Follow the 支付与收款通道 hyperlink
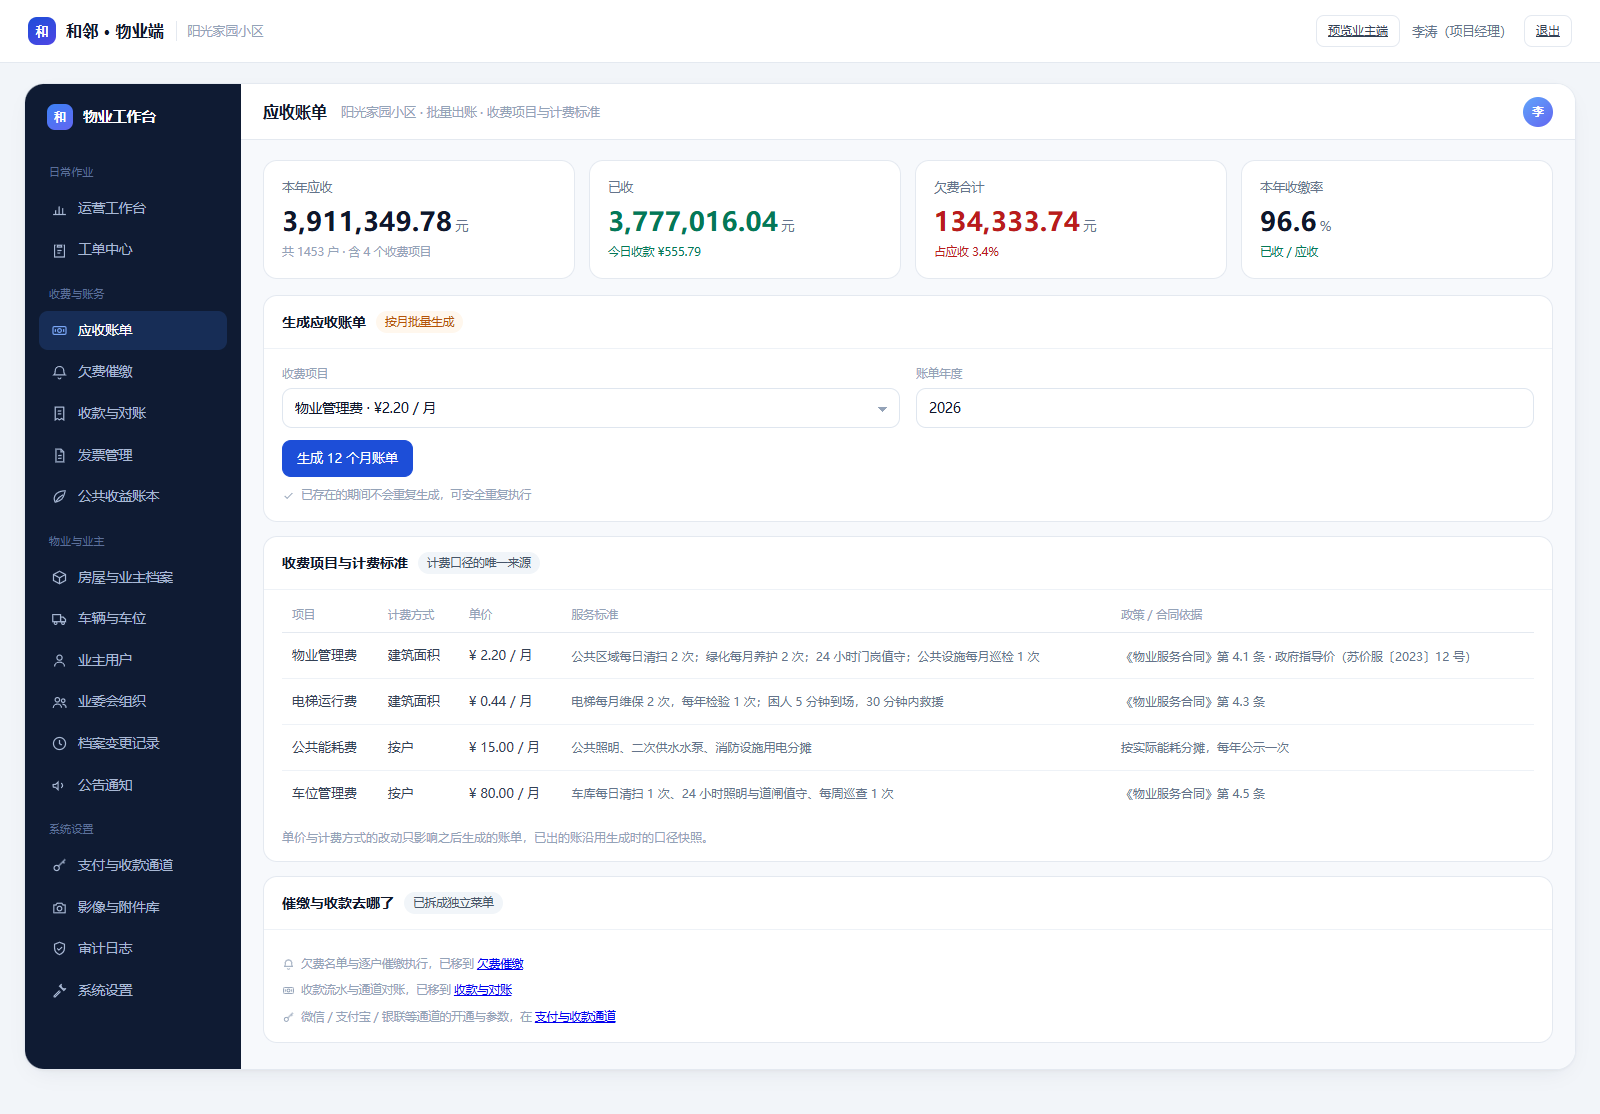 pos(575,1017)
